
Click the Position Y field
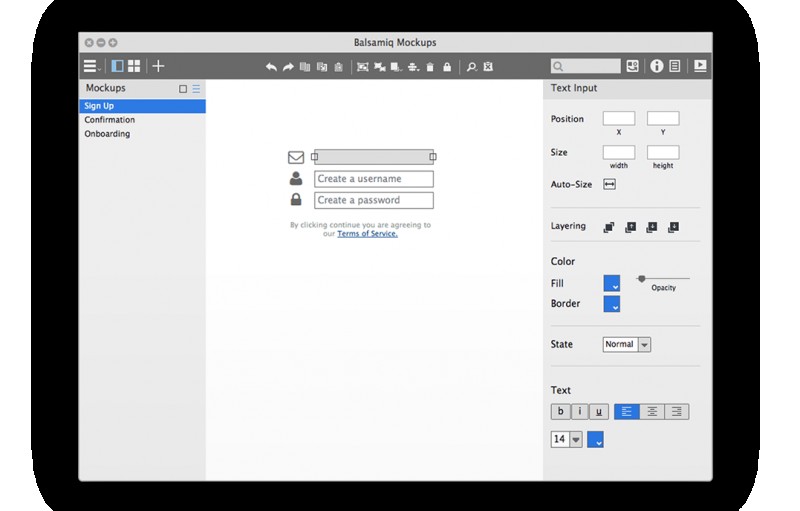(663, 118)
